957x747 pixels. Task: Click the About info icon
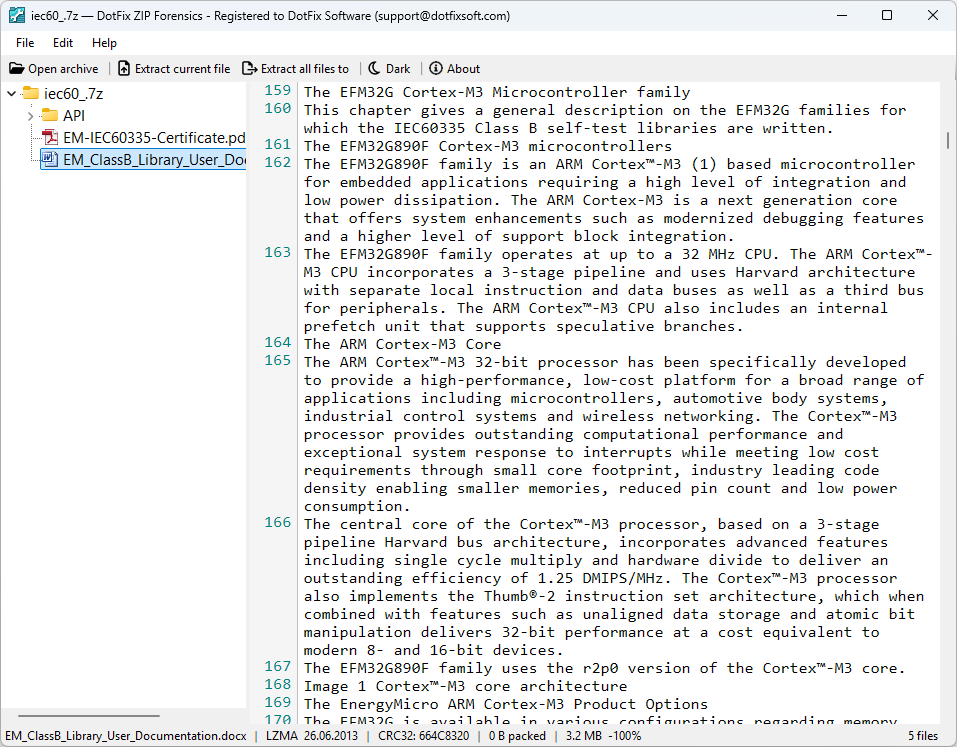436,68
